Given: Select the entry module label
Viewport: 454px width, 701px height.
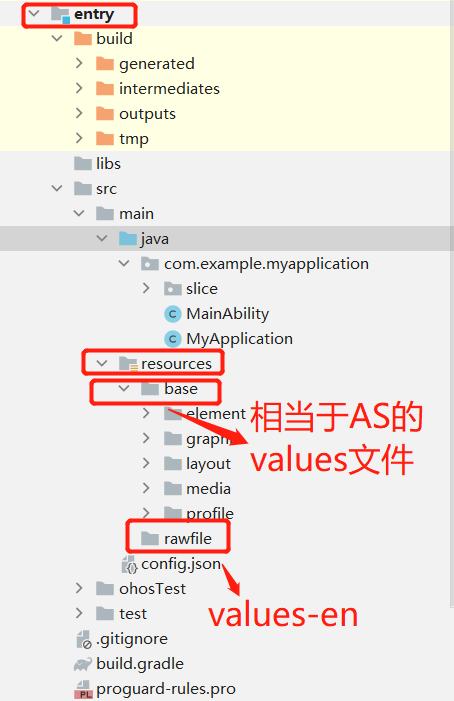Looking at the screenshot, I should [94, 14].
